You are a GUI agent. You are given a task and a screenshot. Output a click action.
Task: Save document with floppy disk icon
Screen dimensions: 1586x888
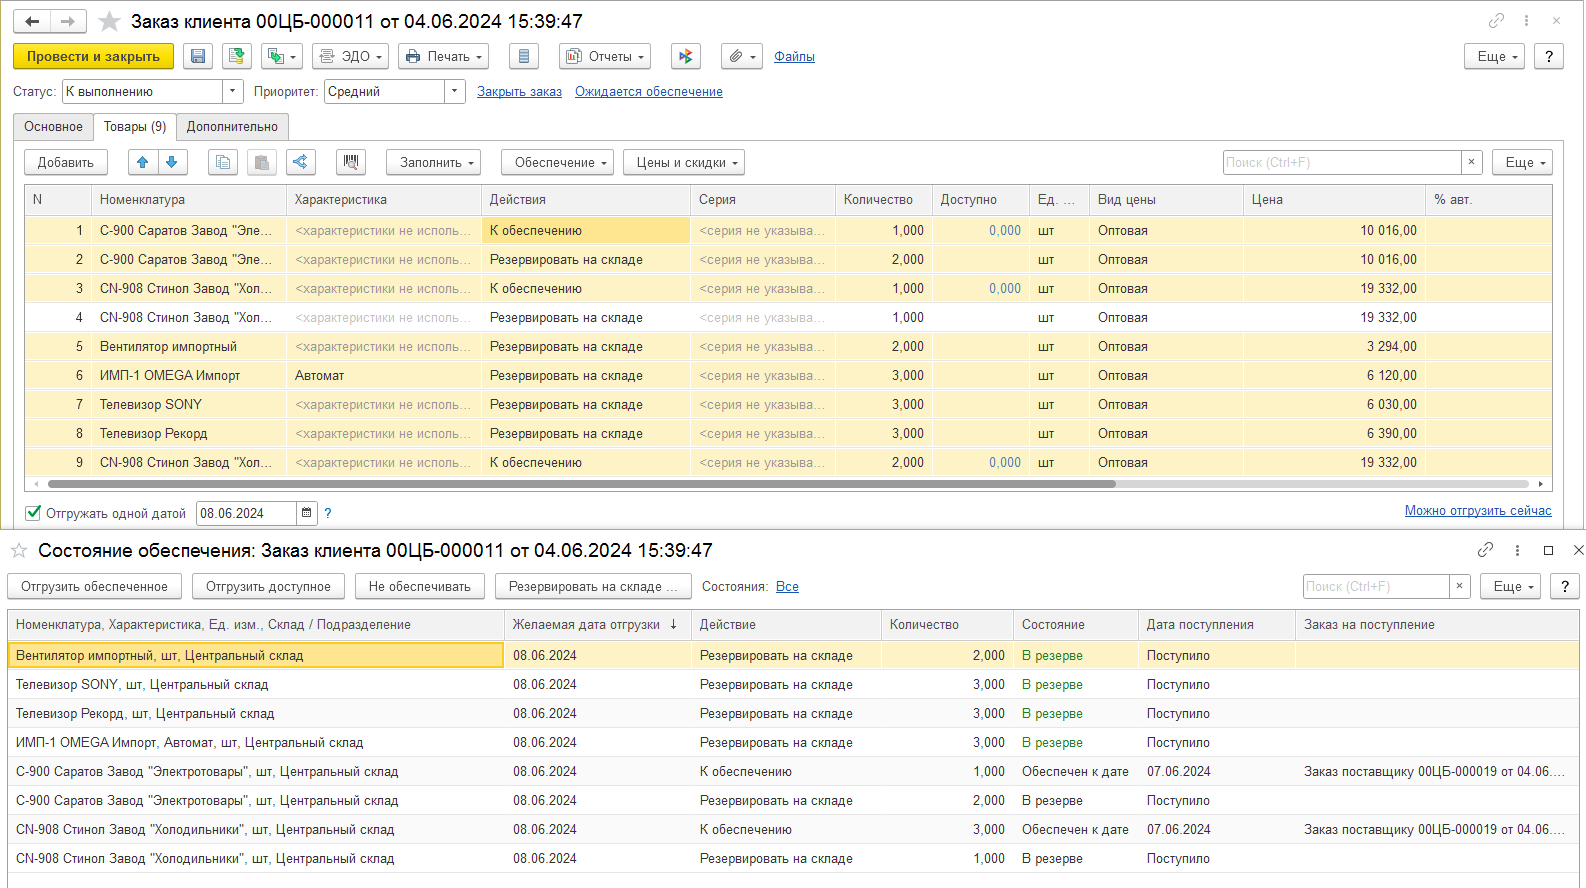(198, 56)
